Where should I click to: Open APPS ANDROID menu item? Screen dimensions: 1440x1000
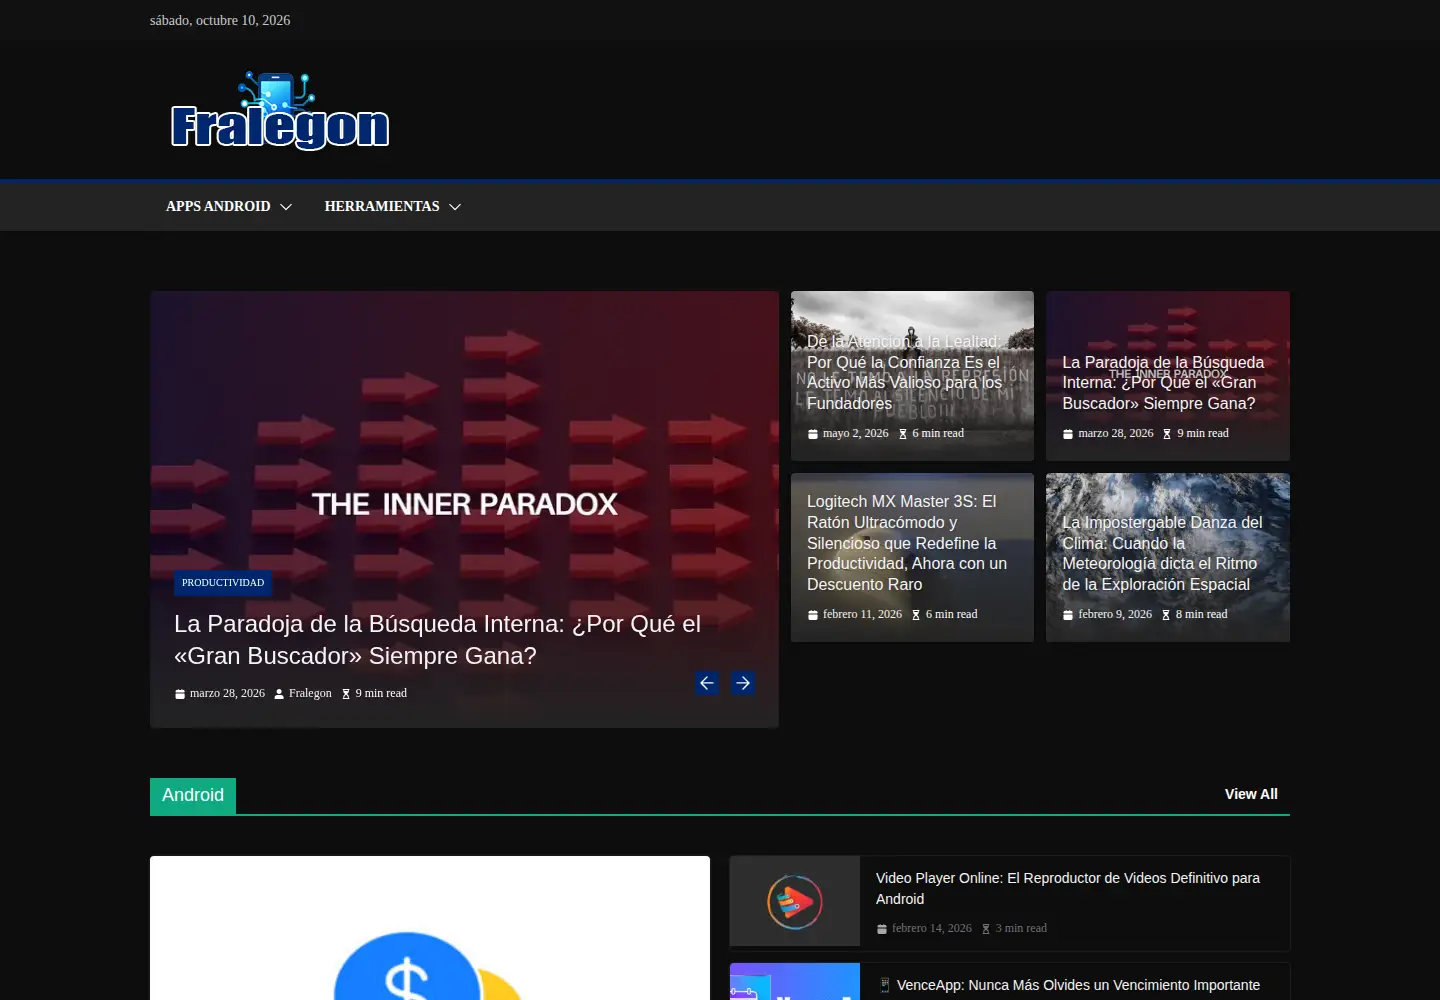218,206
